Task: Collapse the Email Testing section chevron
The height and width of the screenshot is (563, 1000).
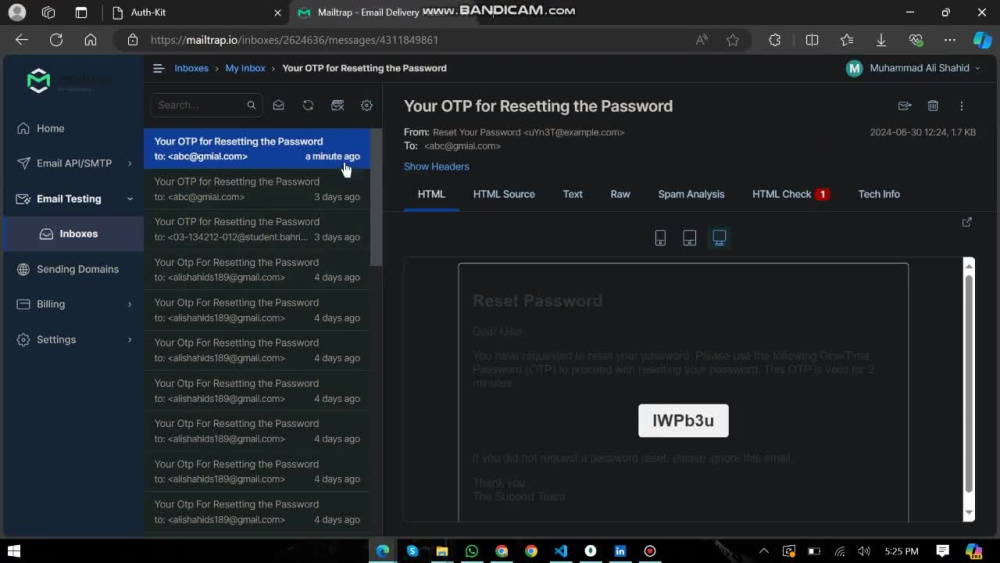Action: click(x=130, y=199)
